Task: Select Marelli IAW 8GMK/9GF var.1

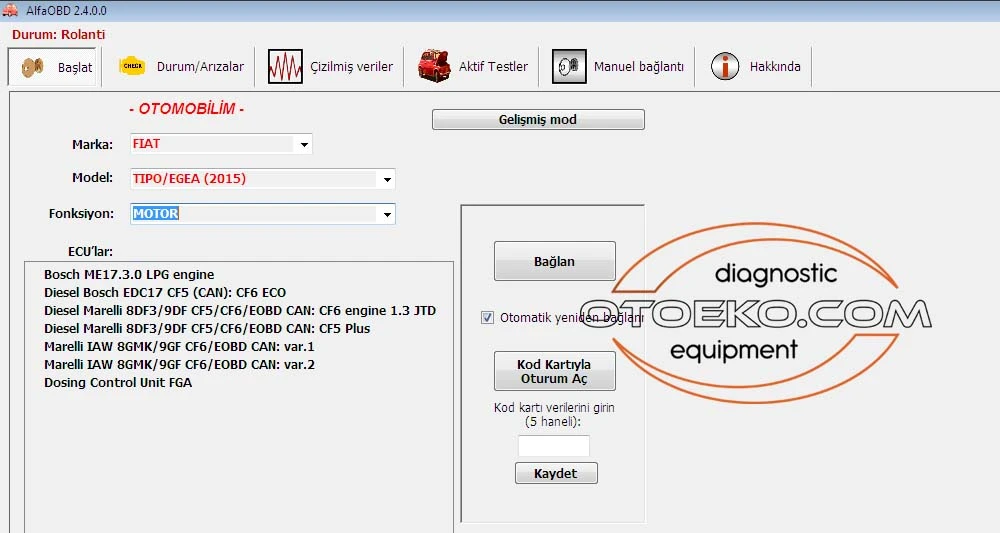Action: click(179, 347)
